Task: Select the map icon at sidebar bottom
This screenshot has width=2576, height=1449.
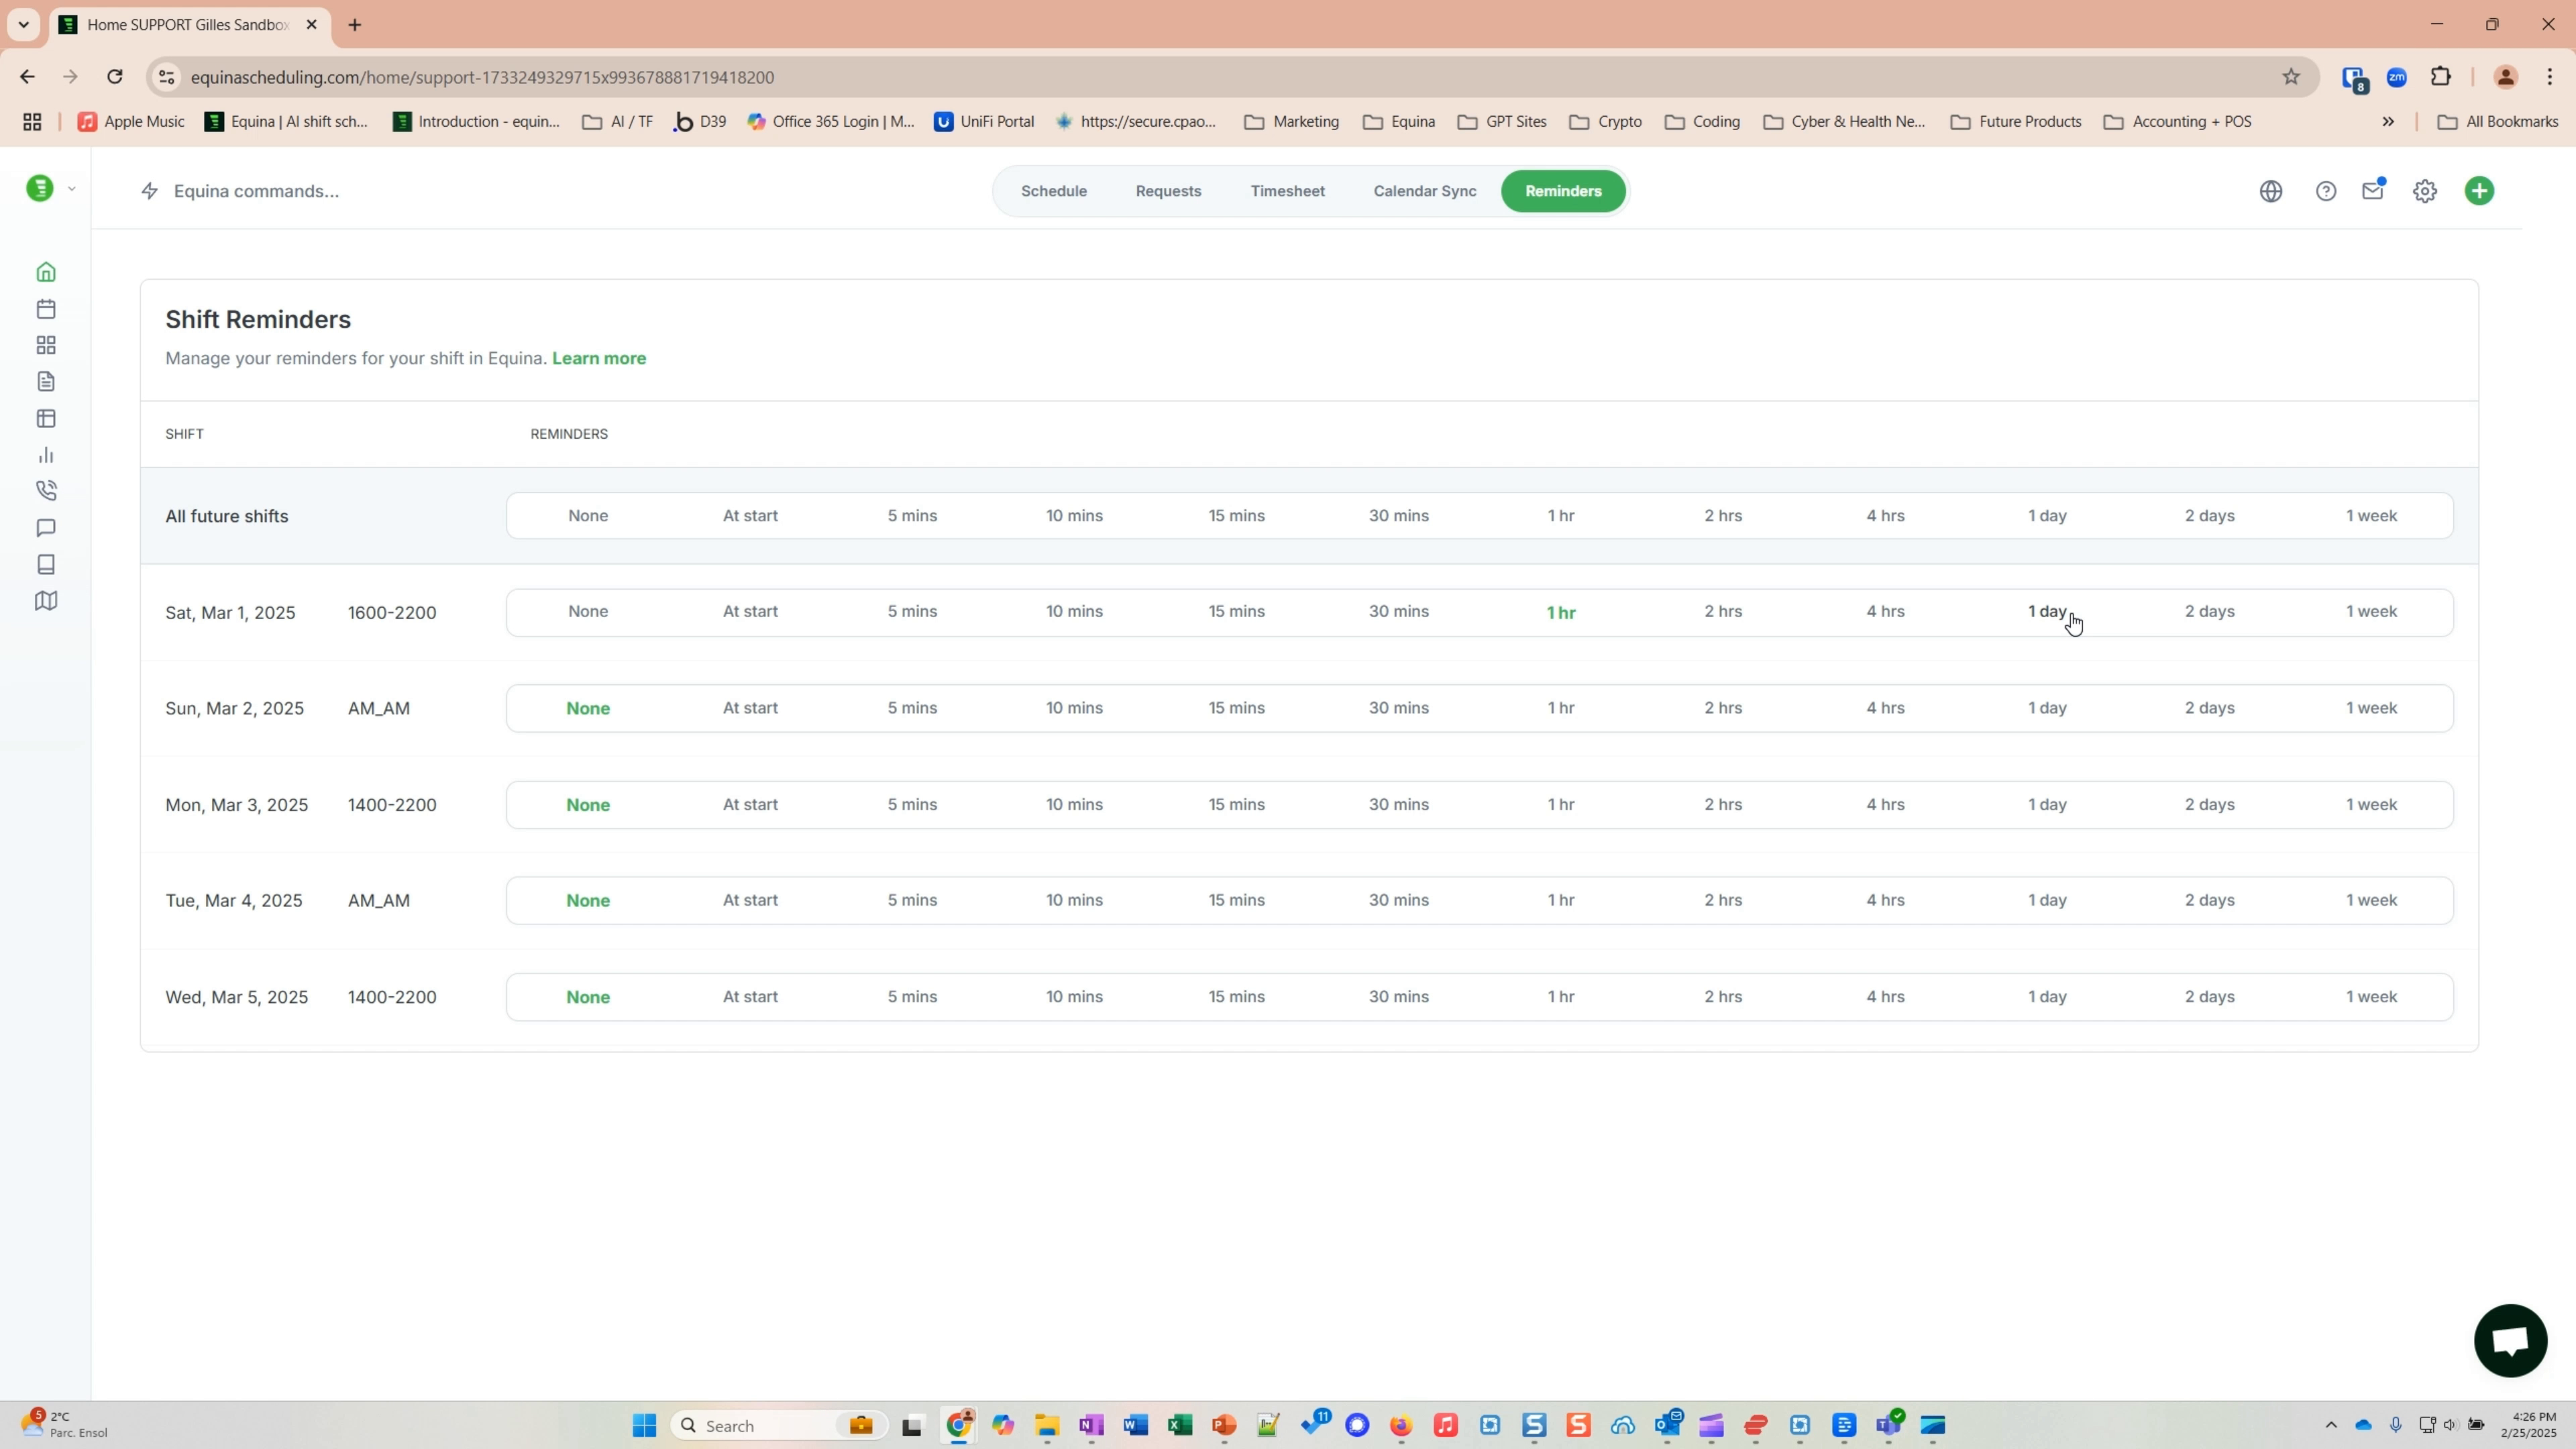Action: tap(46, 601)
